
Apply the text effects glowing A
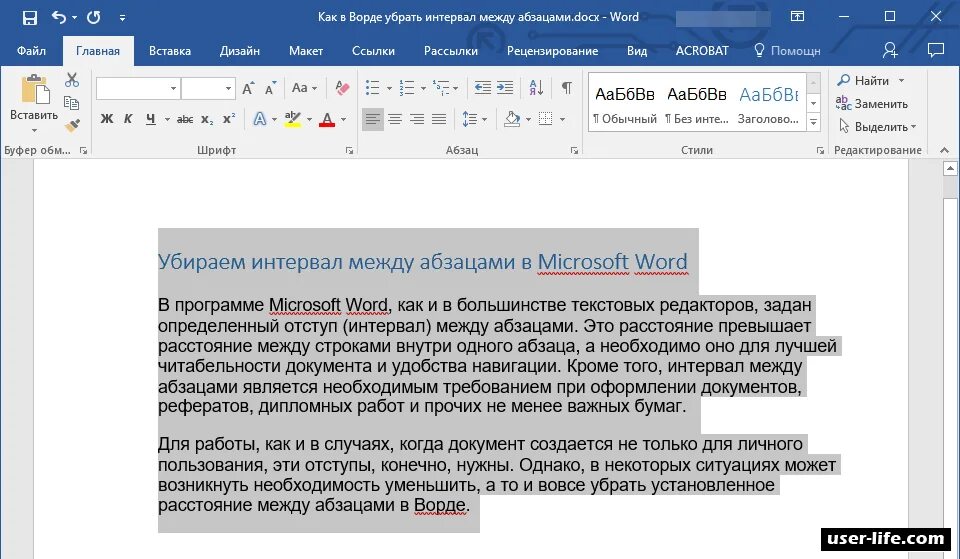pos(260,119)
